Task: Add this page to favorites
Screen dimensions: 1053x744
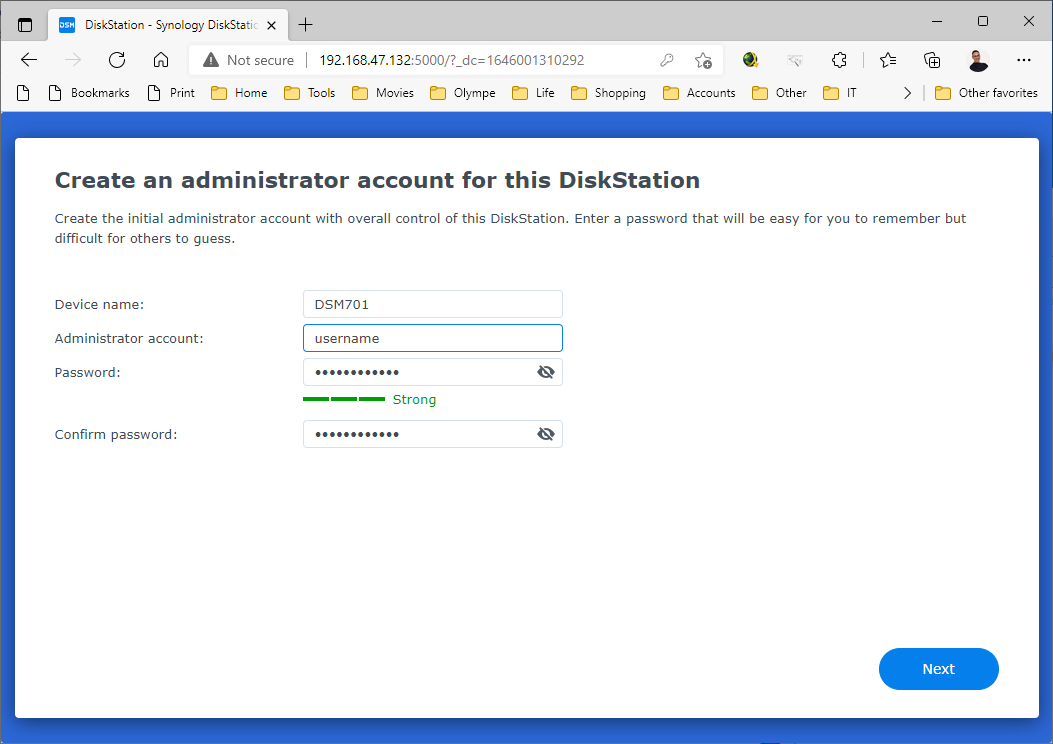Action: tap(703, 60)
